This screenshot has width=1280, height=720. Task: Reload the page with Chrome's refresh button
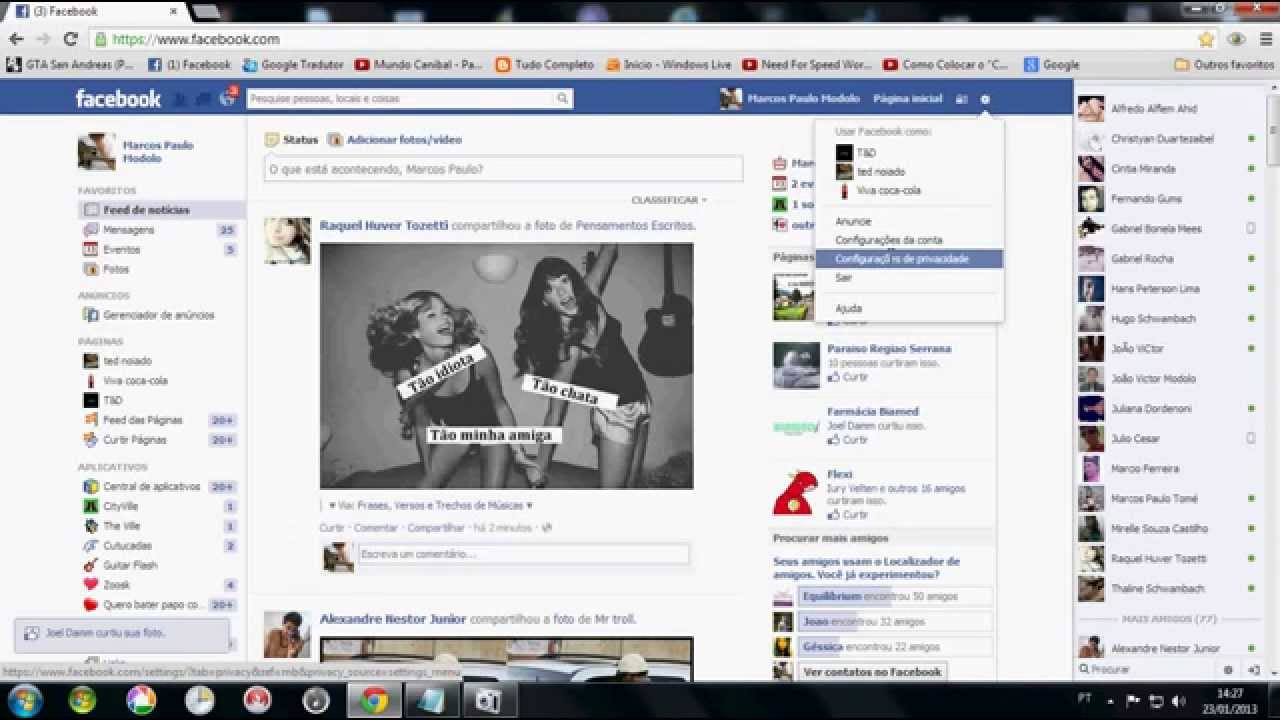coord(70,39)
